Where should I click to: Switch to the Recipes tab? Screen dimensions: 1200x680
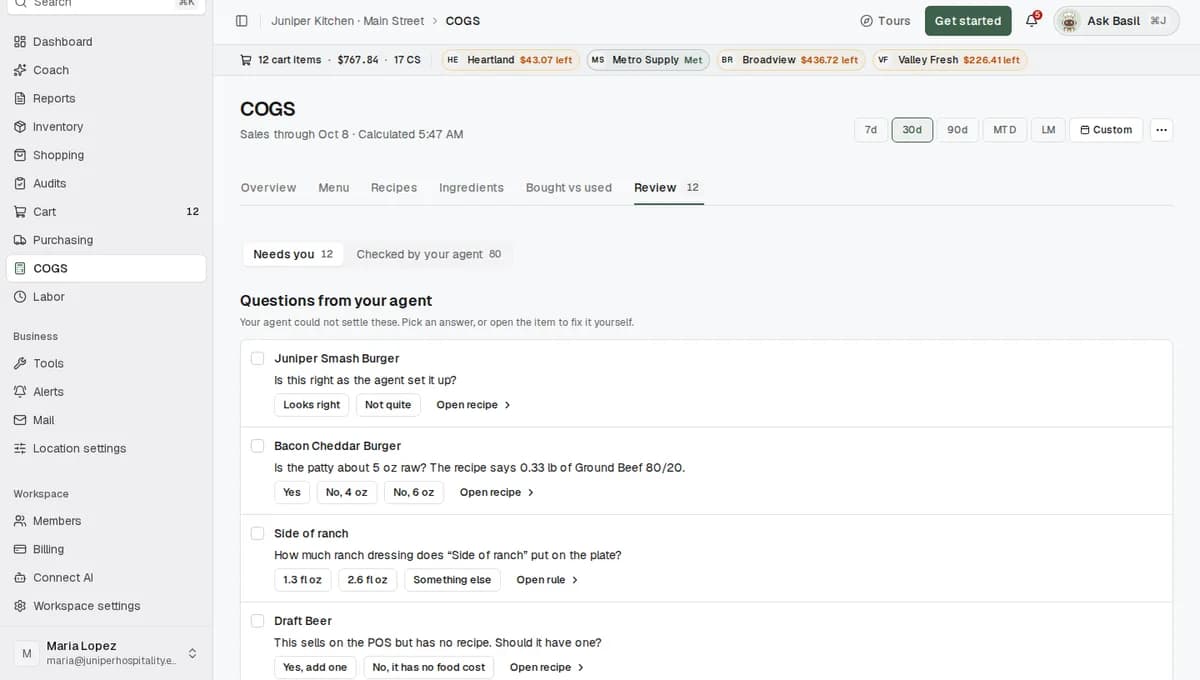coord(394,188)
